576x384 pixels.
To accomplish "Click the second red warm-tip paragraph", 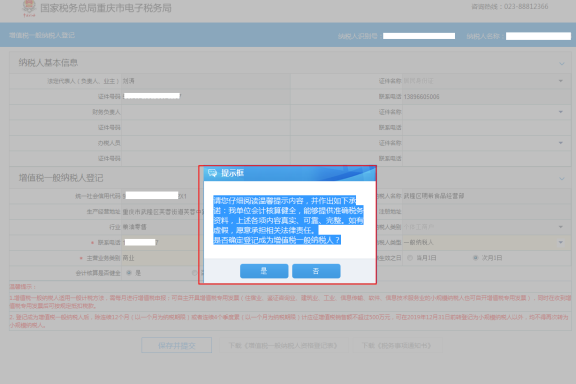I will (290, 321).
